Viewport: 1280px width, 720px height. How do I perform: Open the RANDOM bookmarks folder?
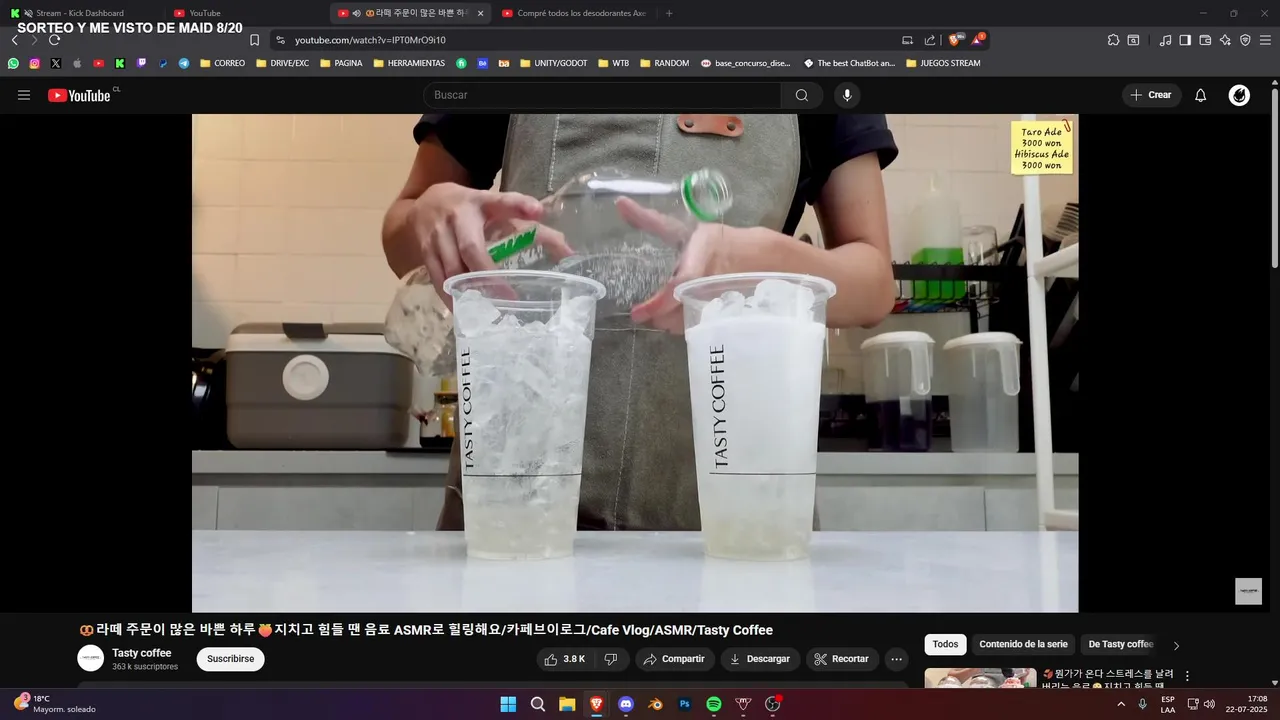[664, 63]
